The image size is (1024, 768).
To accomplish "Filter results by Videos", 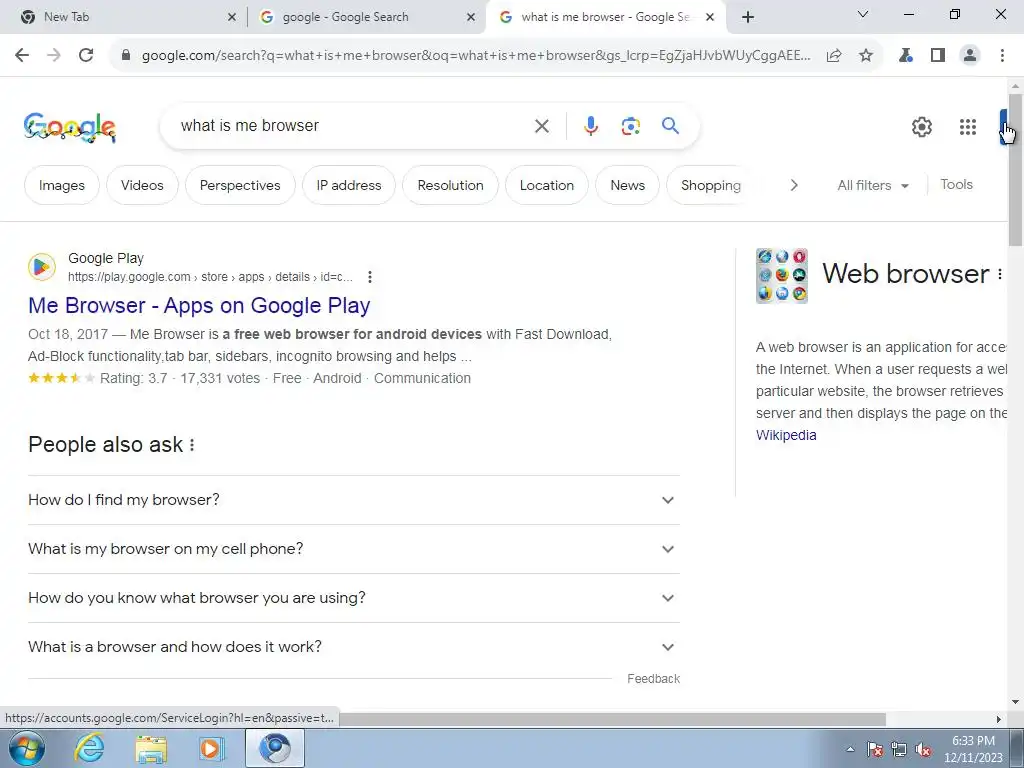I will [x=142, y=185].
